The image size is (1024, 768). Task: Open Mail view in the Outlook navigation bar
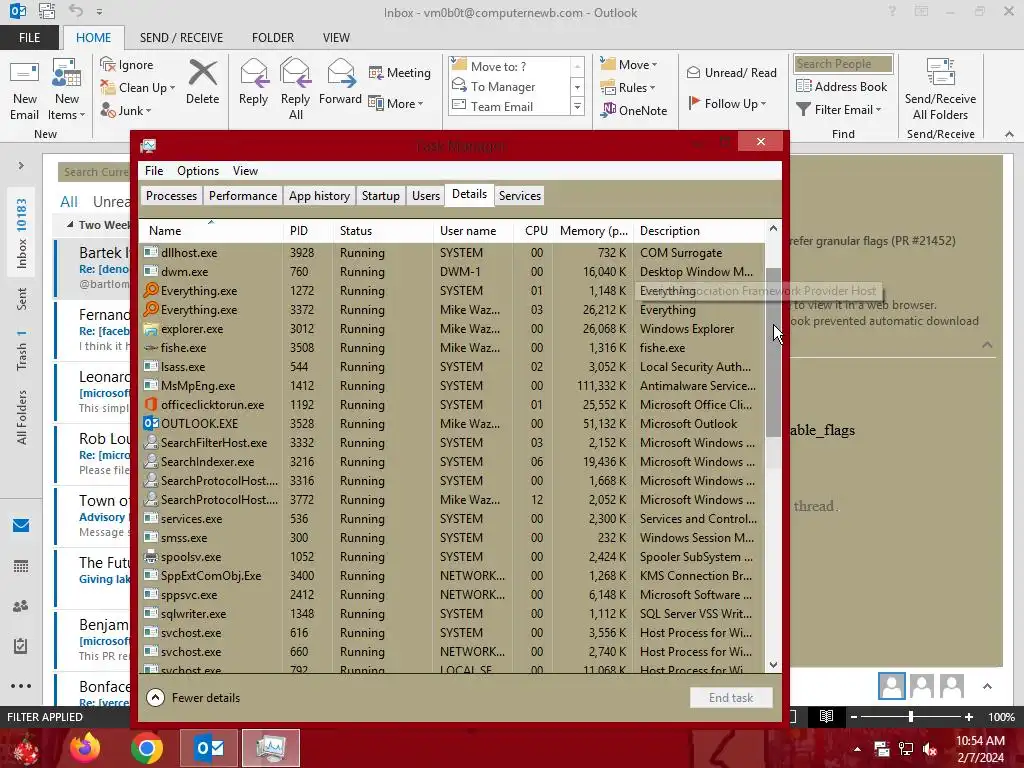tap(21, 526)
